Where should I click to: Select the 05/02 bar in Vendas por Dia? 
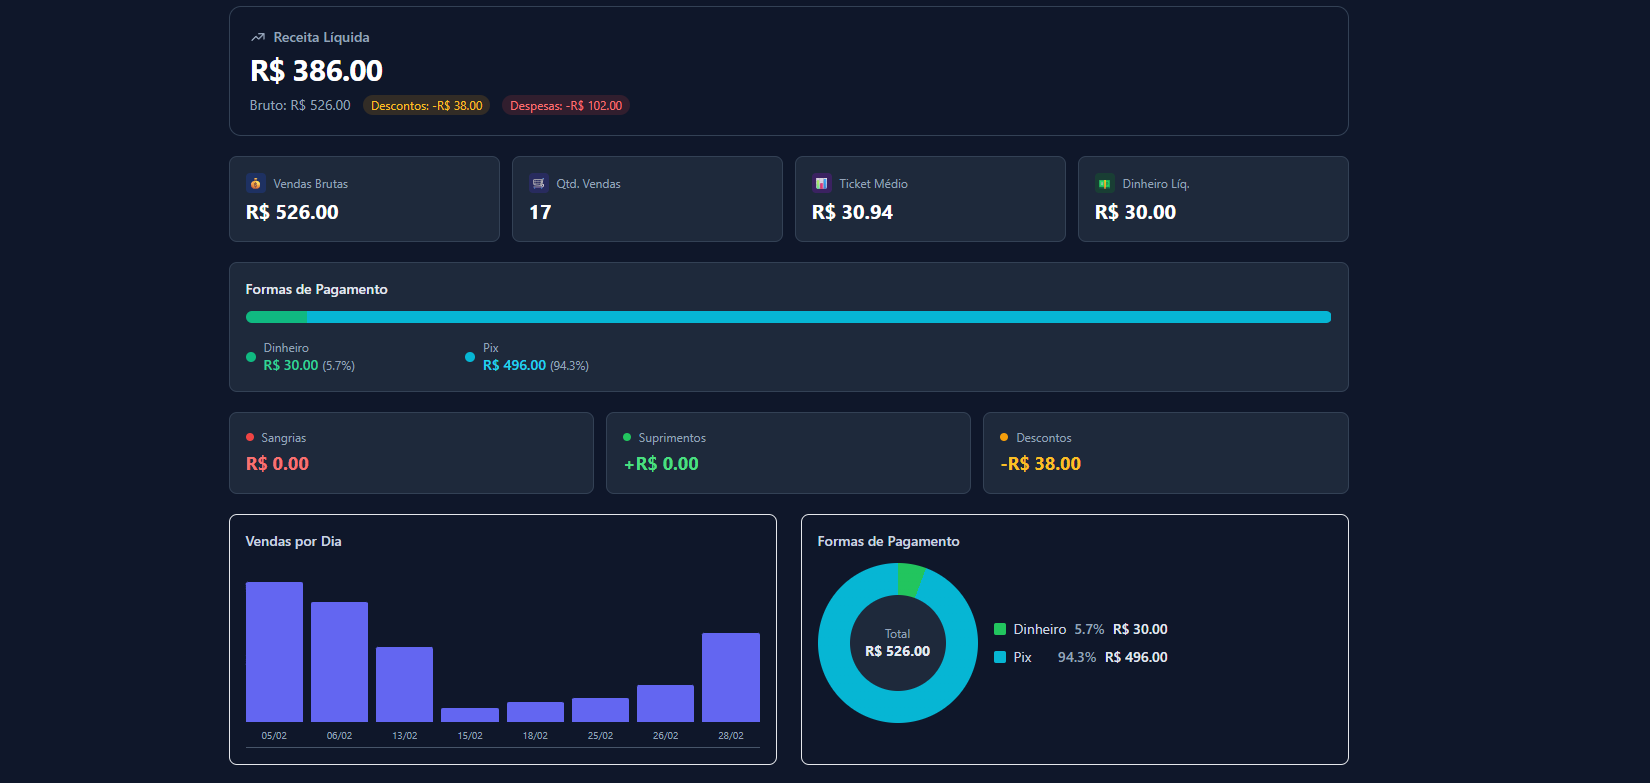point(274,652)
